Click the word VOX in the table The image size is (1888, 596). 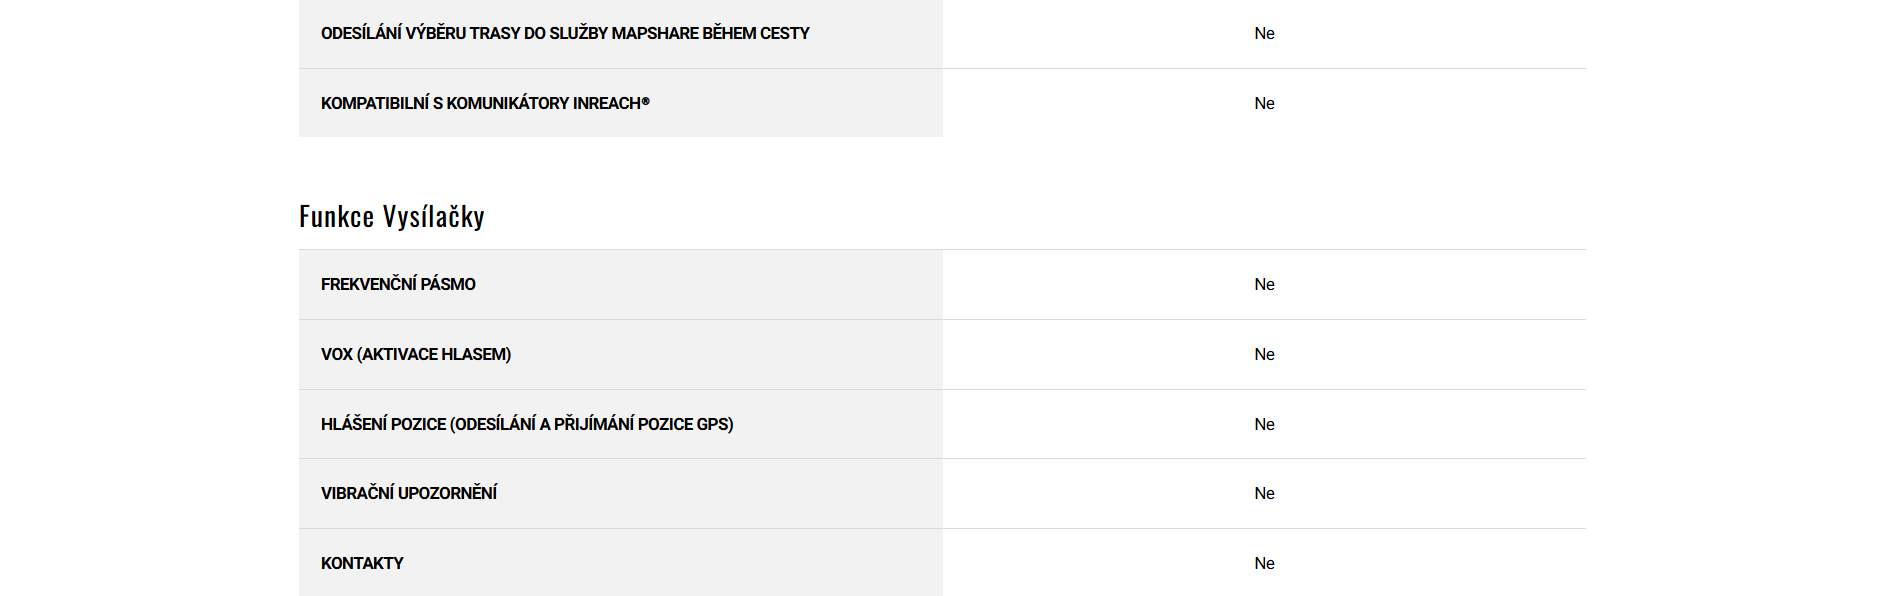pyautogui.click(x=337, y=355)
